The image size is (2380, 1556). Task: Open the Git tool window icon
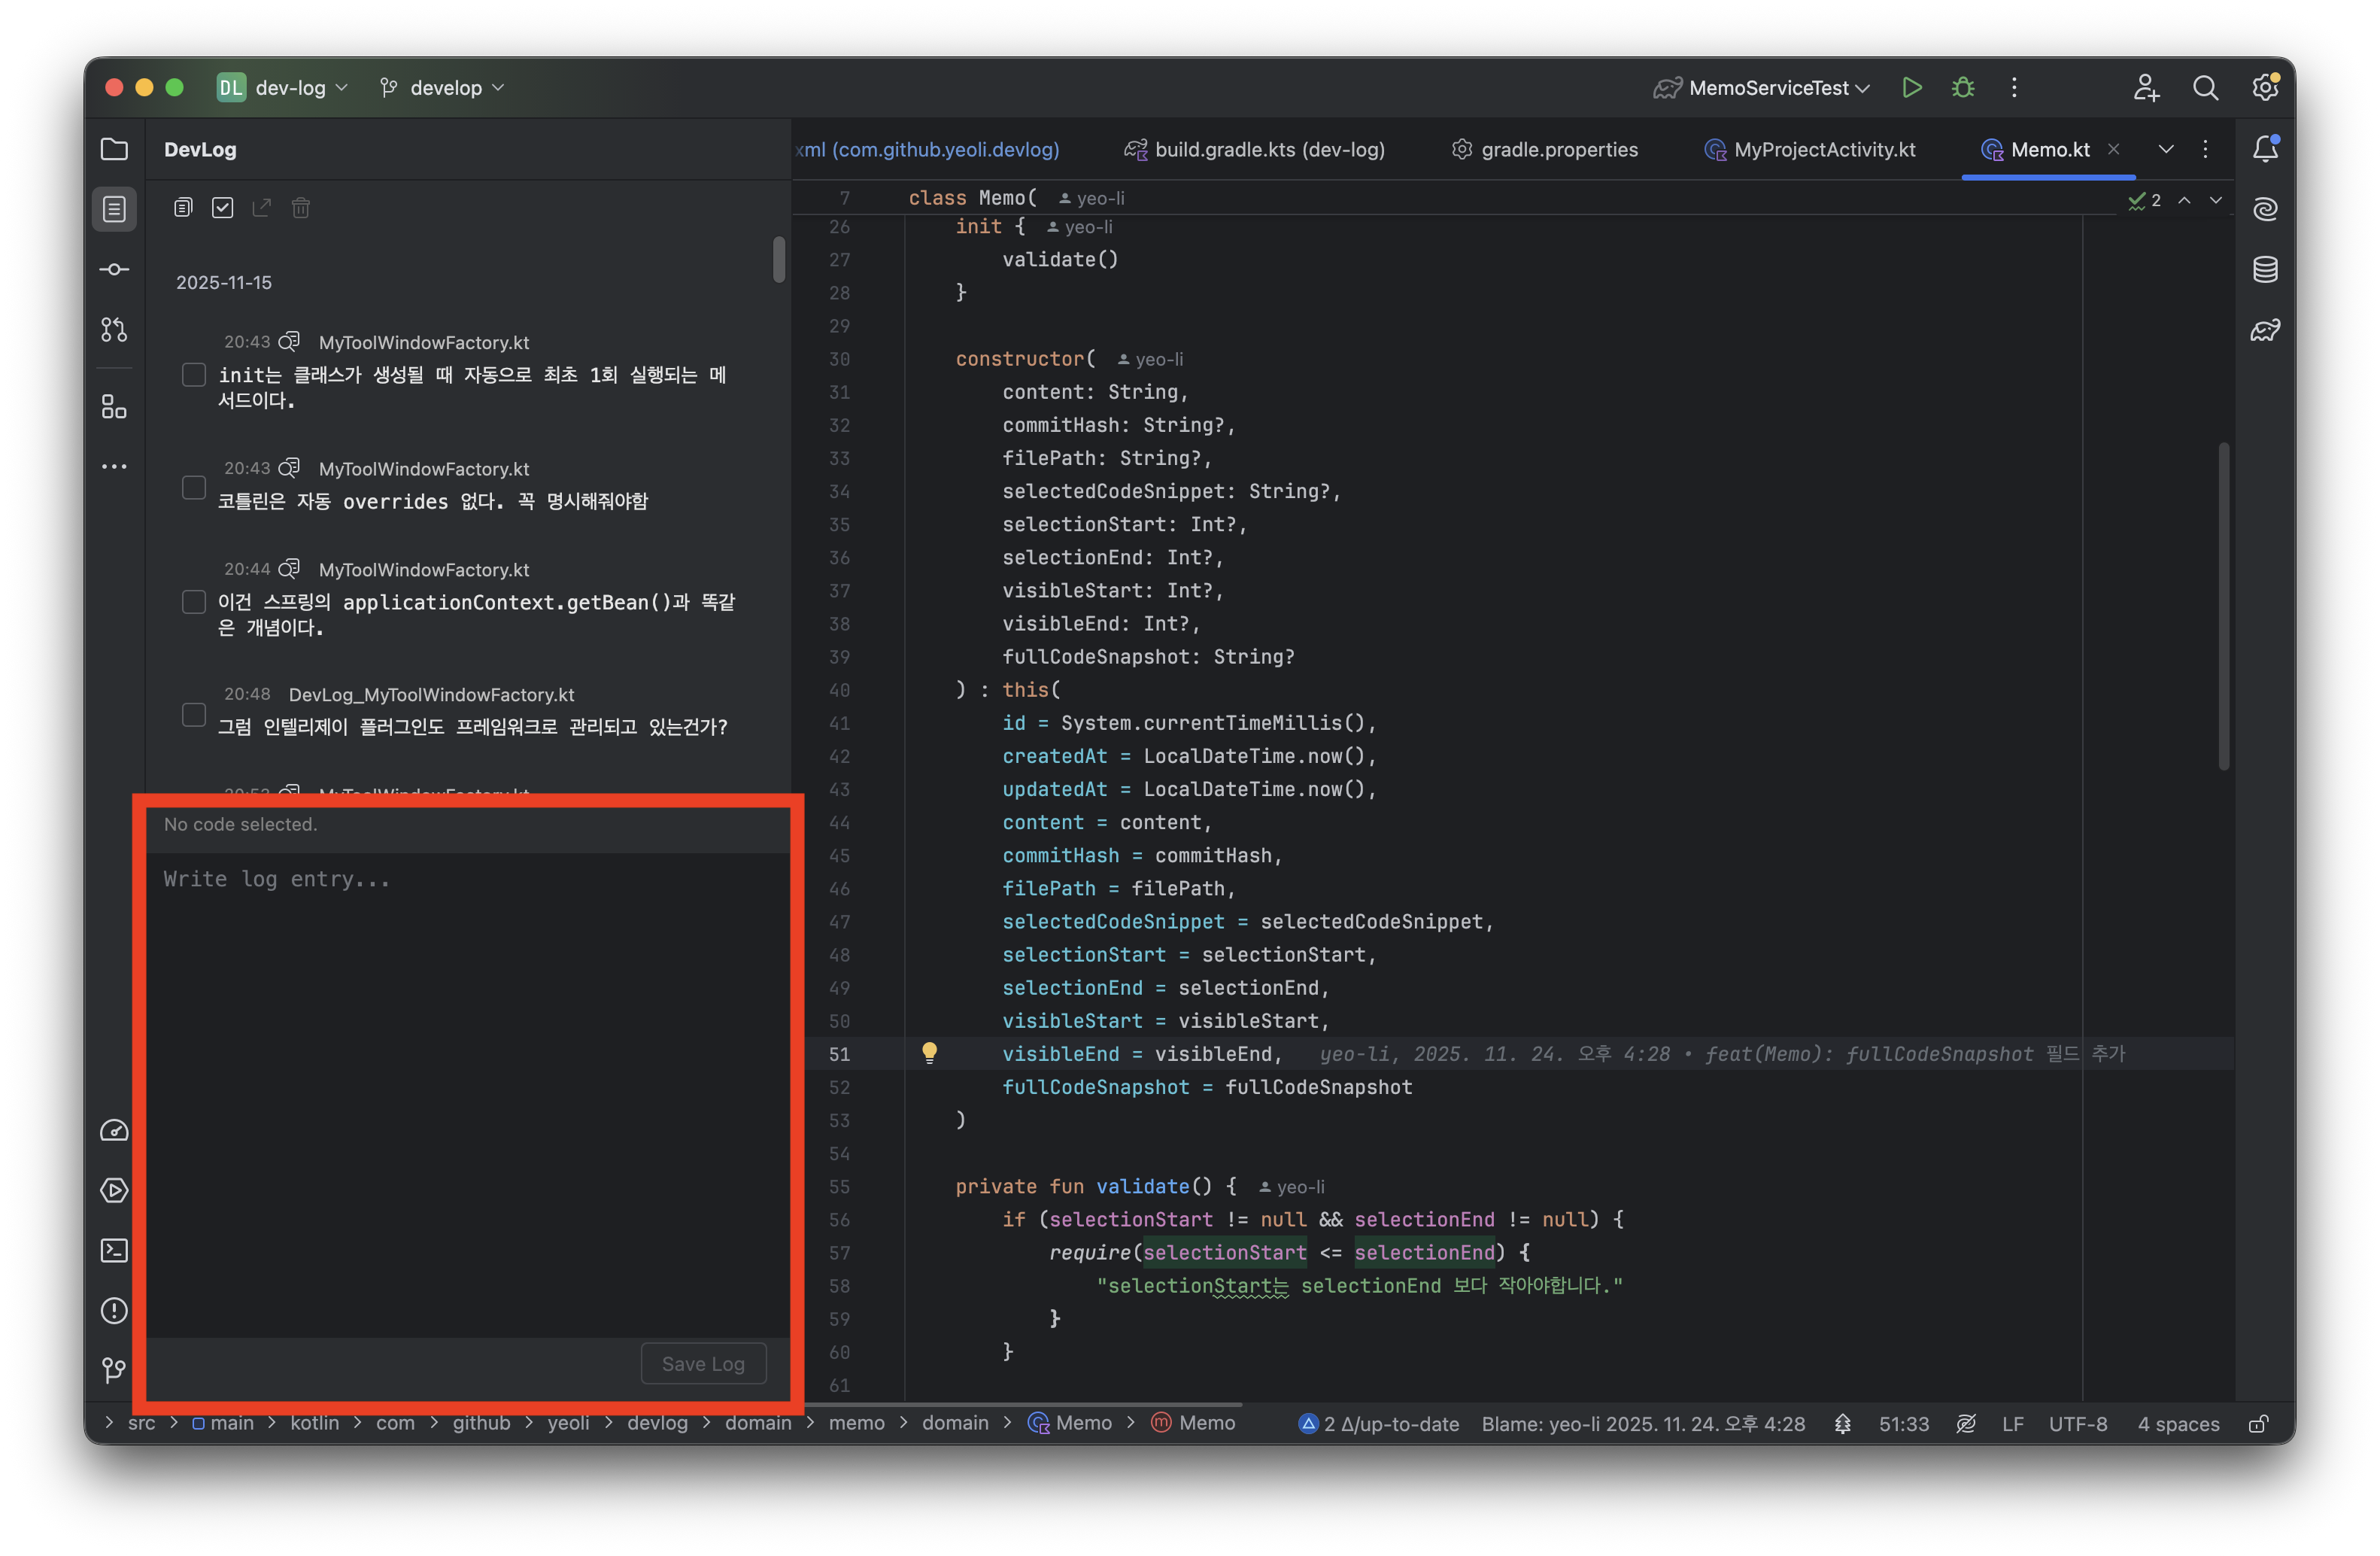[x=114, y=1369]
